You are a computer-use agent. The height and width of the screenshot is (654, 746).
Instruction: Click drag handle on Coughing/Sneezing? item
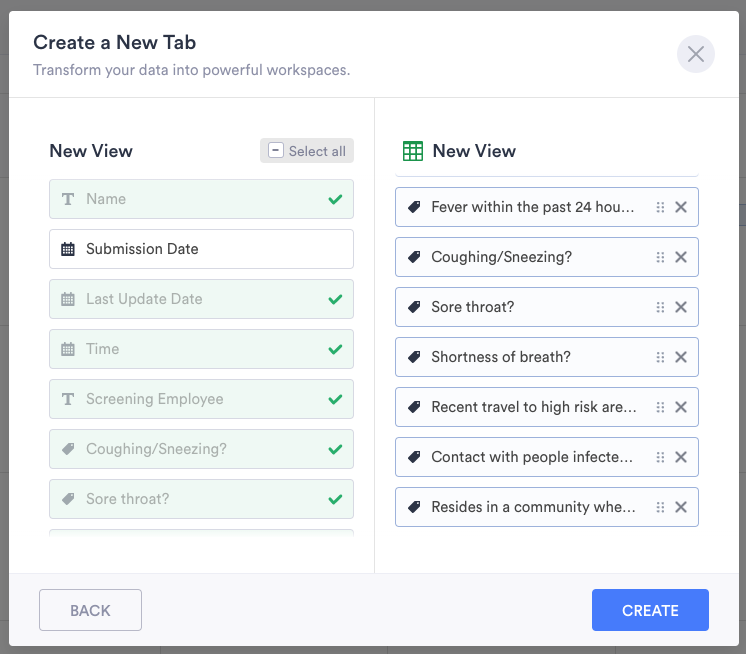coord(660,257)
